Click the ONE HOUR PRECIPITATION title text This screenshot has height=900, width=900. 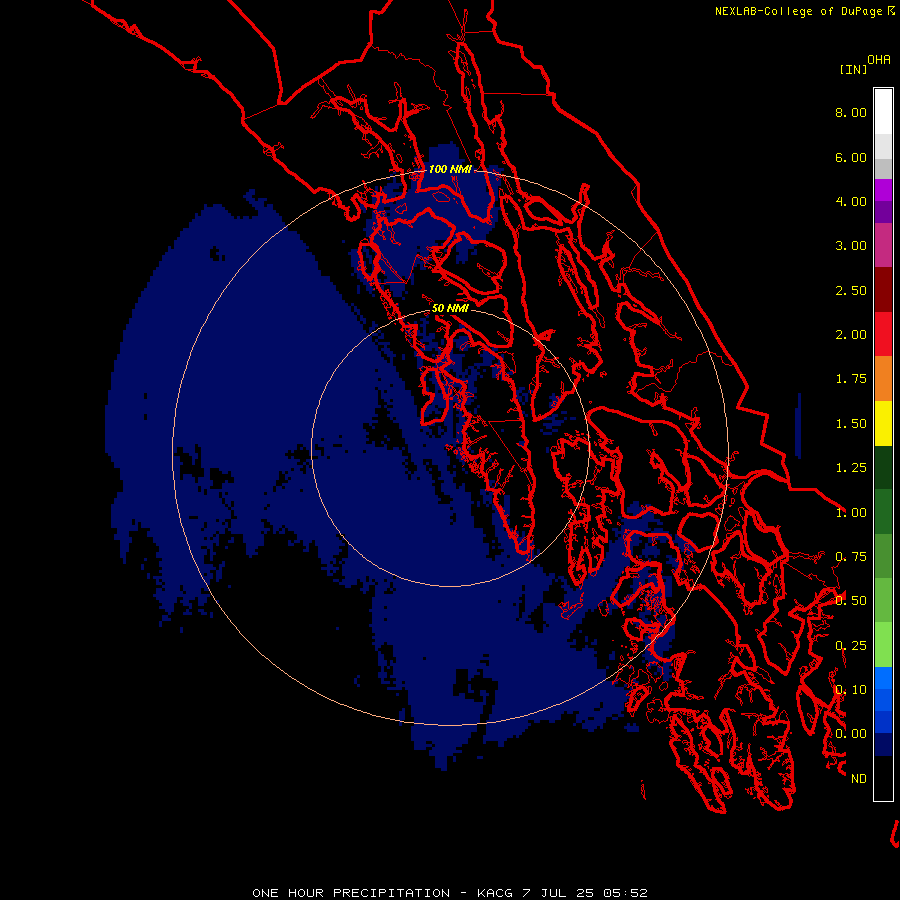(x=351, y=893)
